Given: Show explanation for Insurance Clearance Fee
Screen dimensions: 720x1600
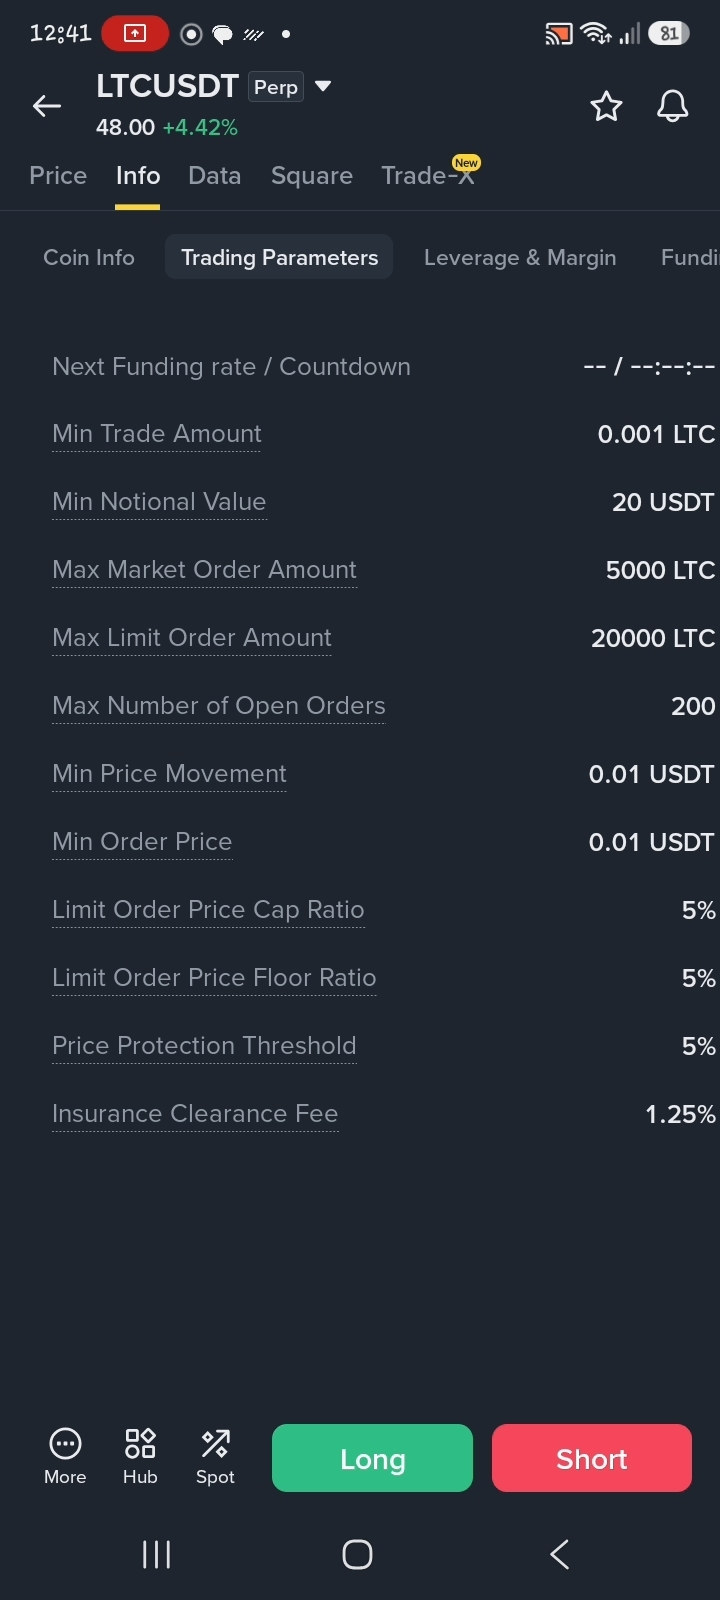Looking at the screenshot, I should click(195, 1114).
